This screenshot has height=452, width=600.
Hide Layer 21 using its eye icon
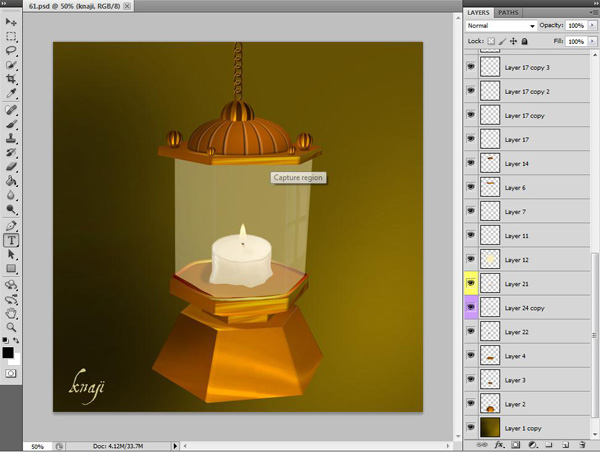click(471, 284)
